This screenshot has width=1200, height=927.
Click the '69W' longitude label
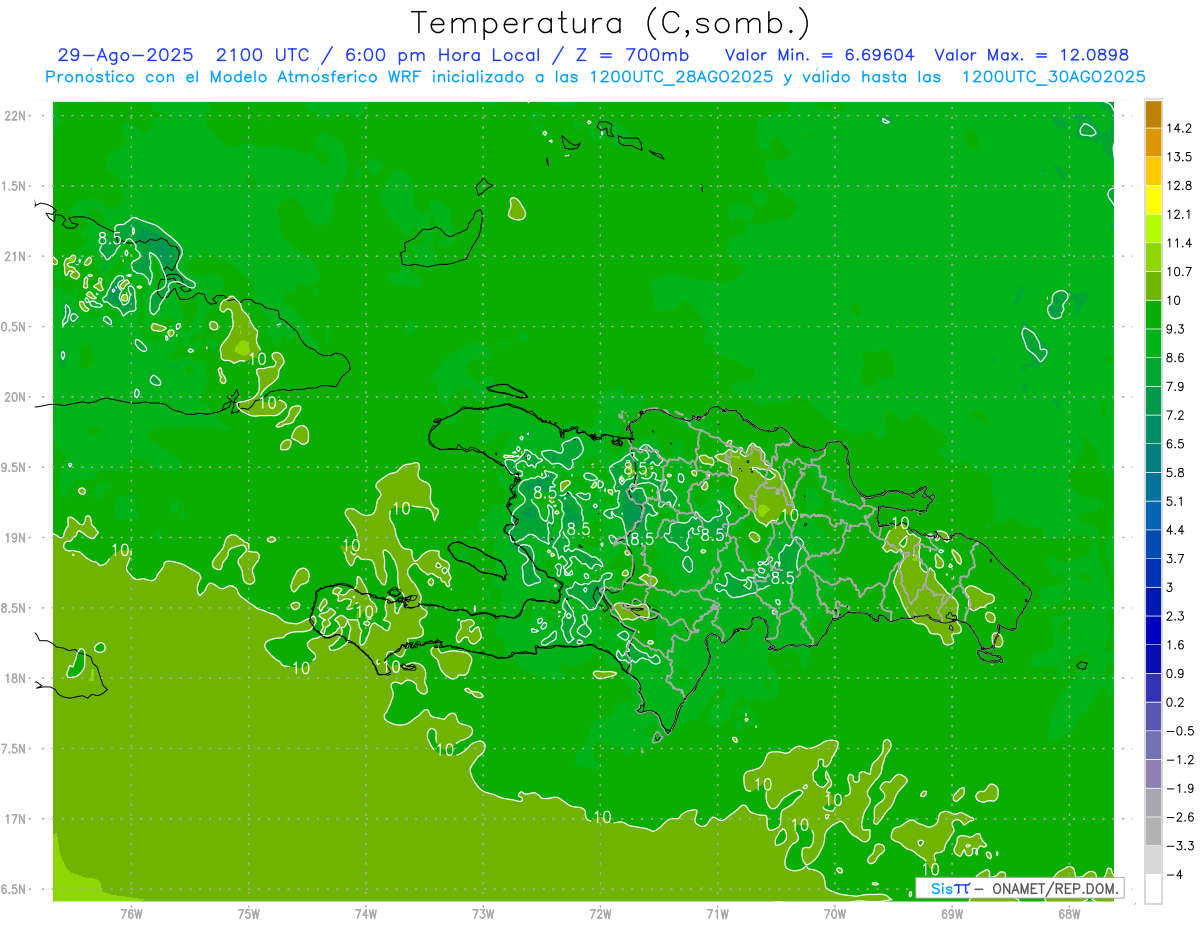click(x=952, y=914)
